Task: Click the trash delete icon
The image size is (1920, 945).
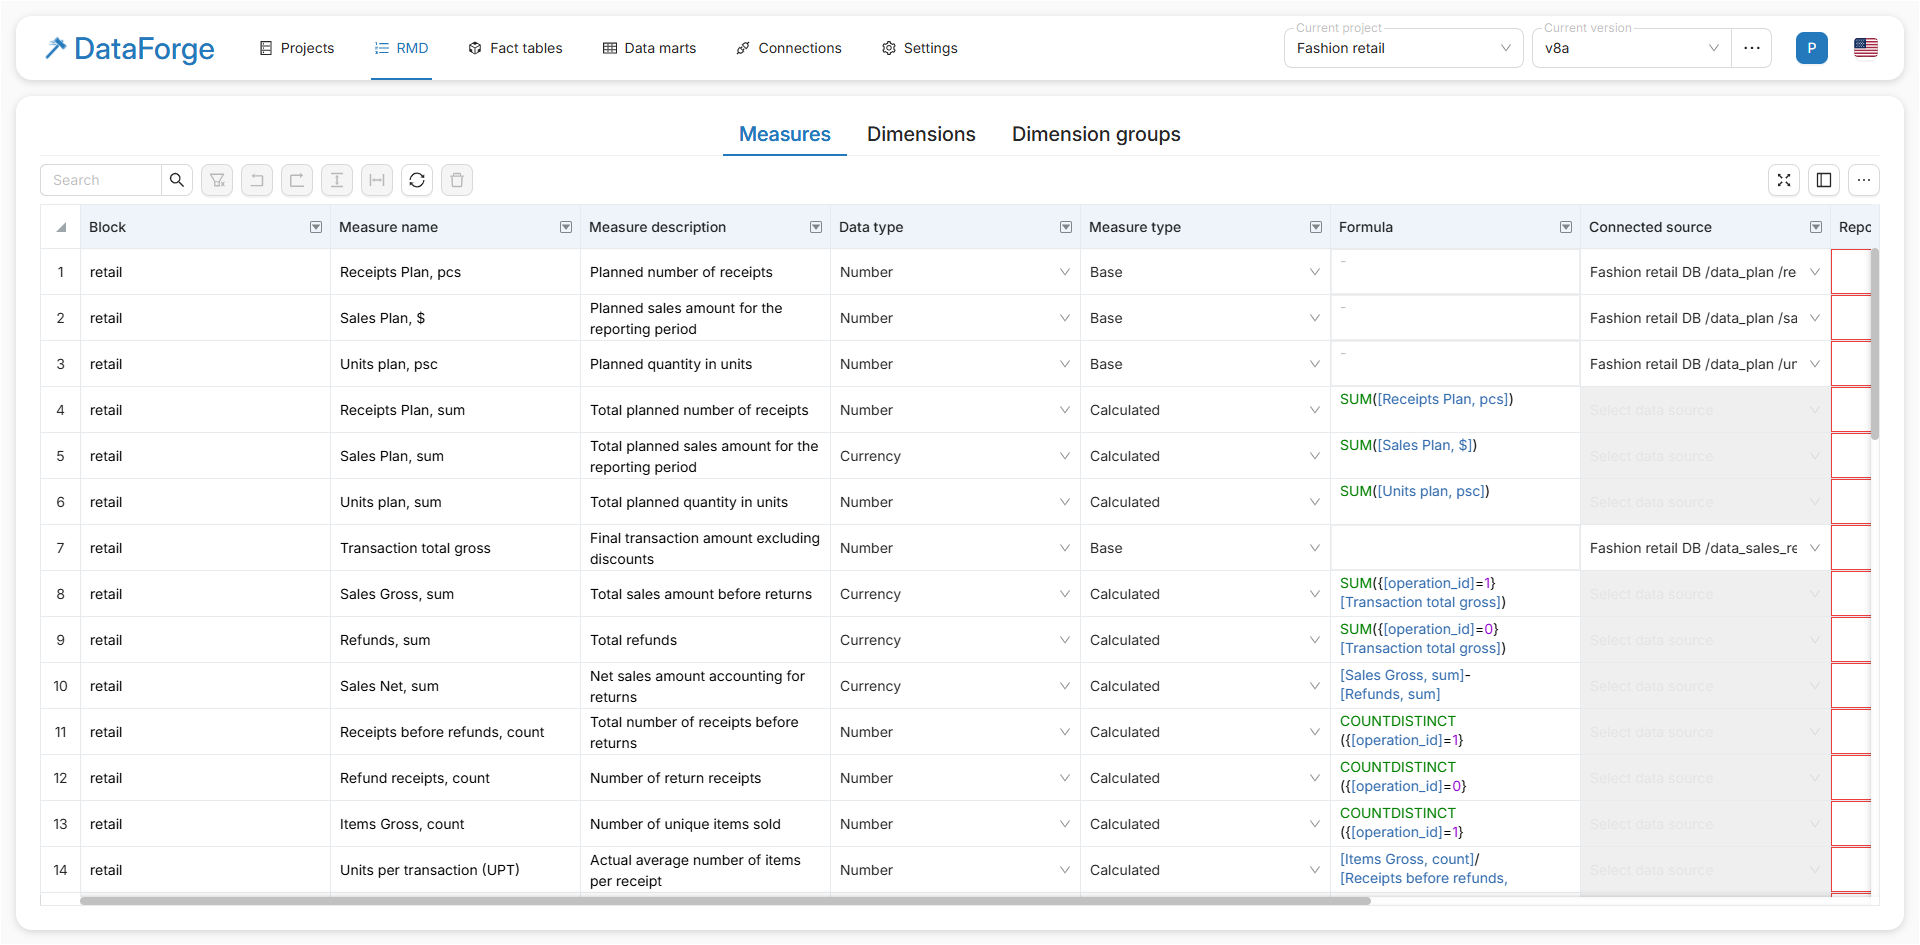Action: [457, 180]
